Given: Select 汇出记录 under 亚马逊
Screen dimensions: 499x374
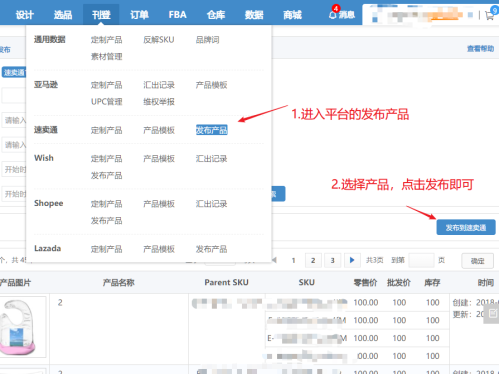Looking at the screenshot, I should [159, 85].
